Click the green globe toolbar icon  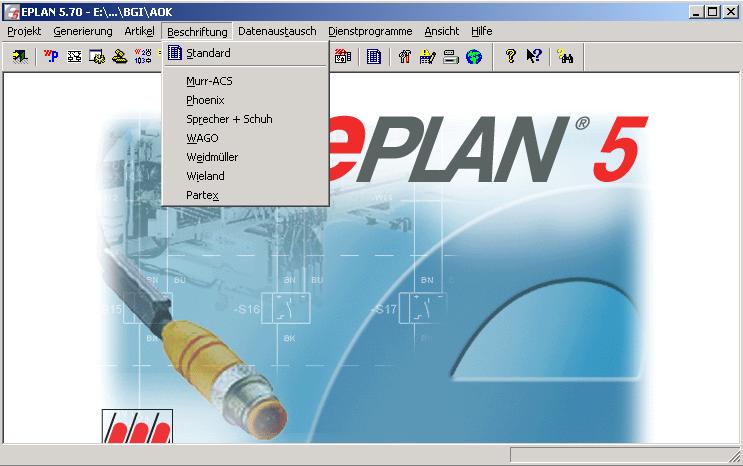coord(473,57)
